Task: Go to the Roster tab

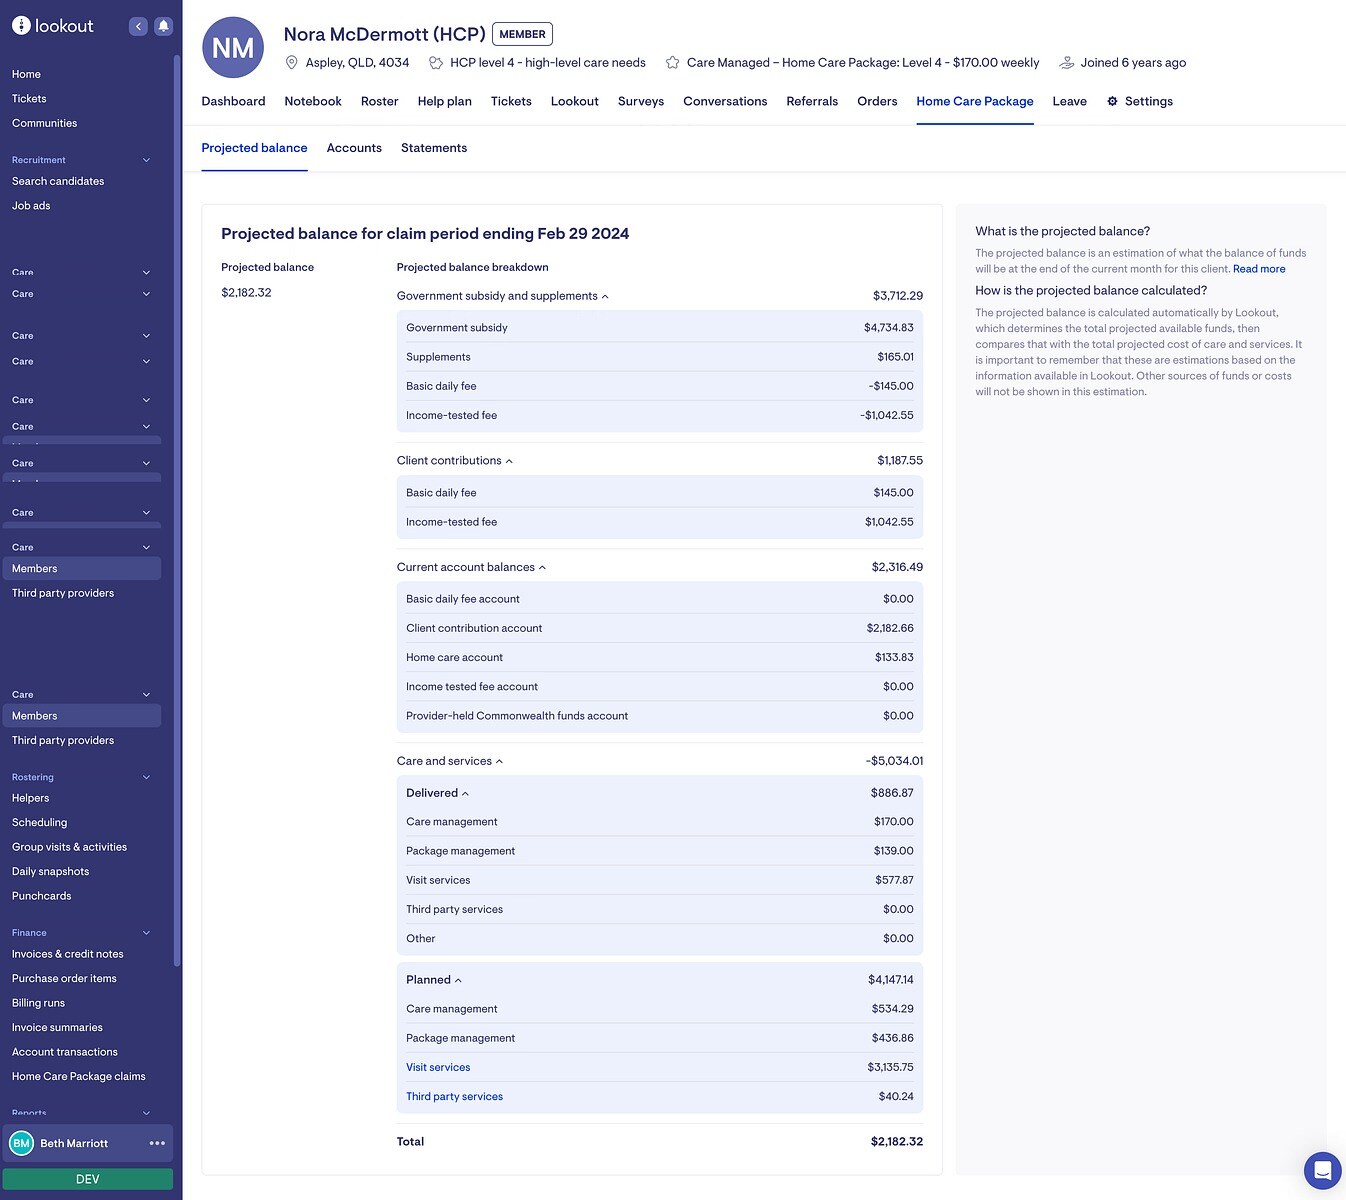Action: [379, 102]
